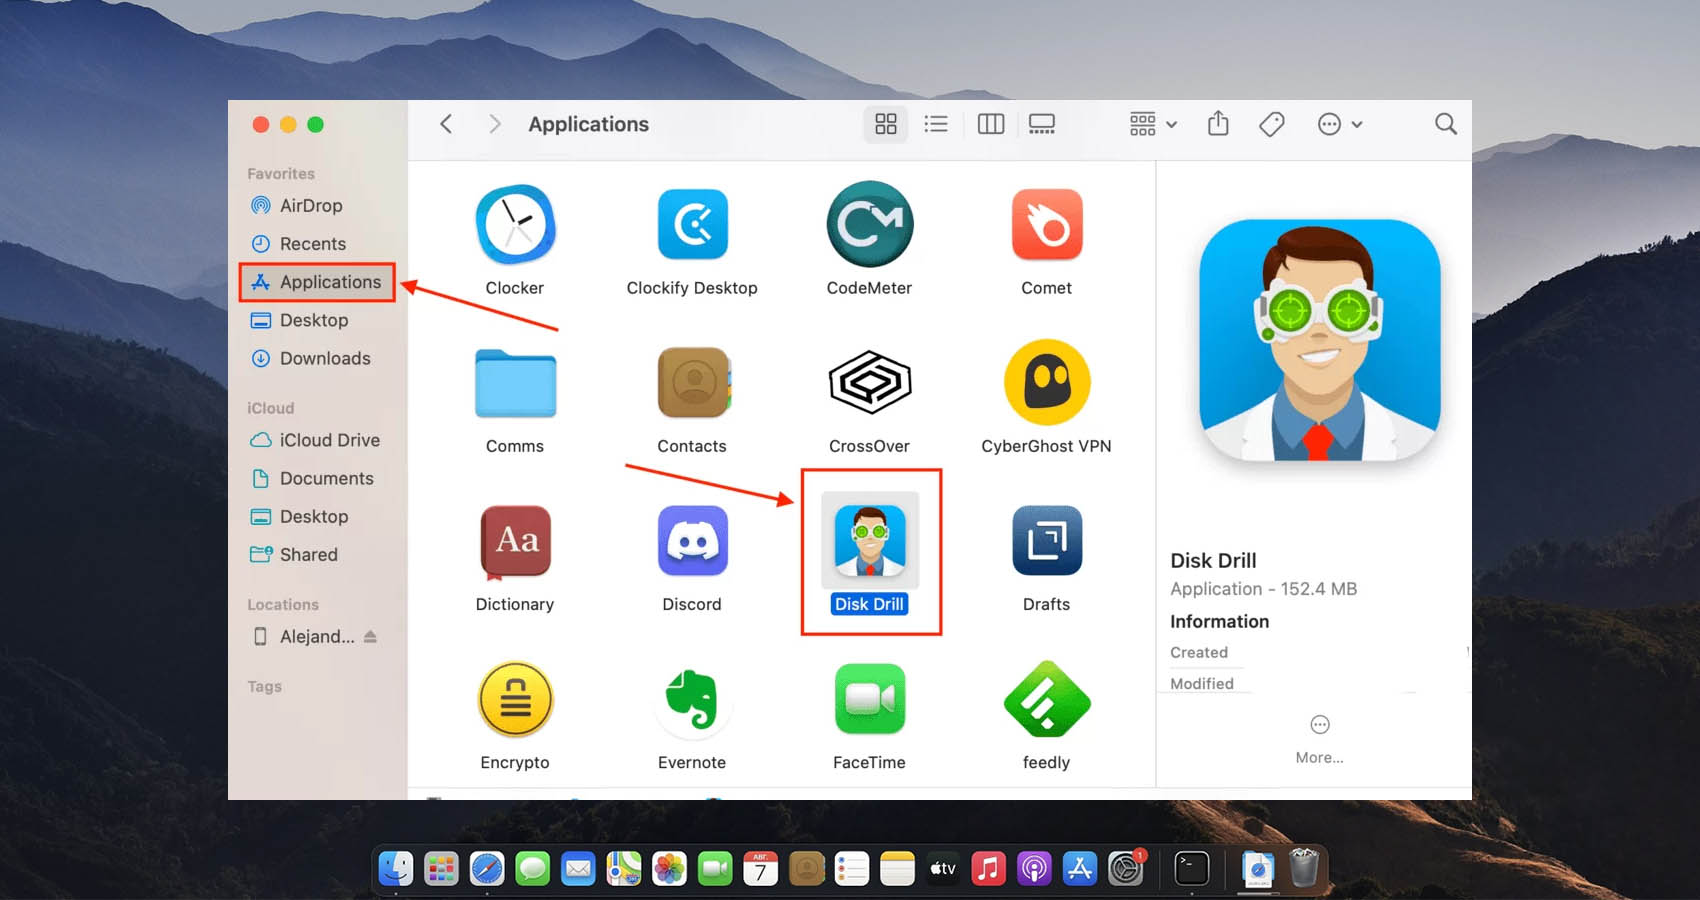Select Downloads in the sidebar

click(x=324, y=358)
